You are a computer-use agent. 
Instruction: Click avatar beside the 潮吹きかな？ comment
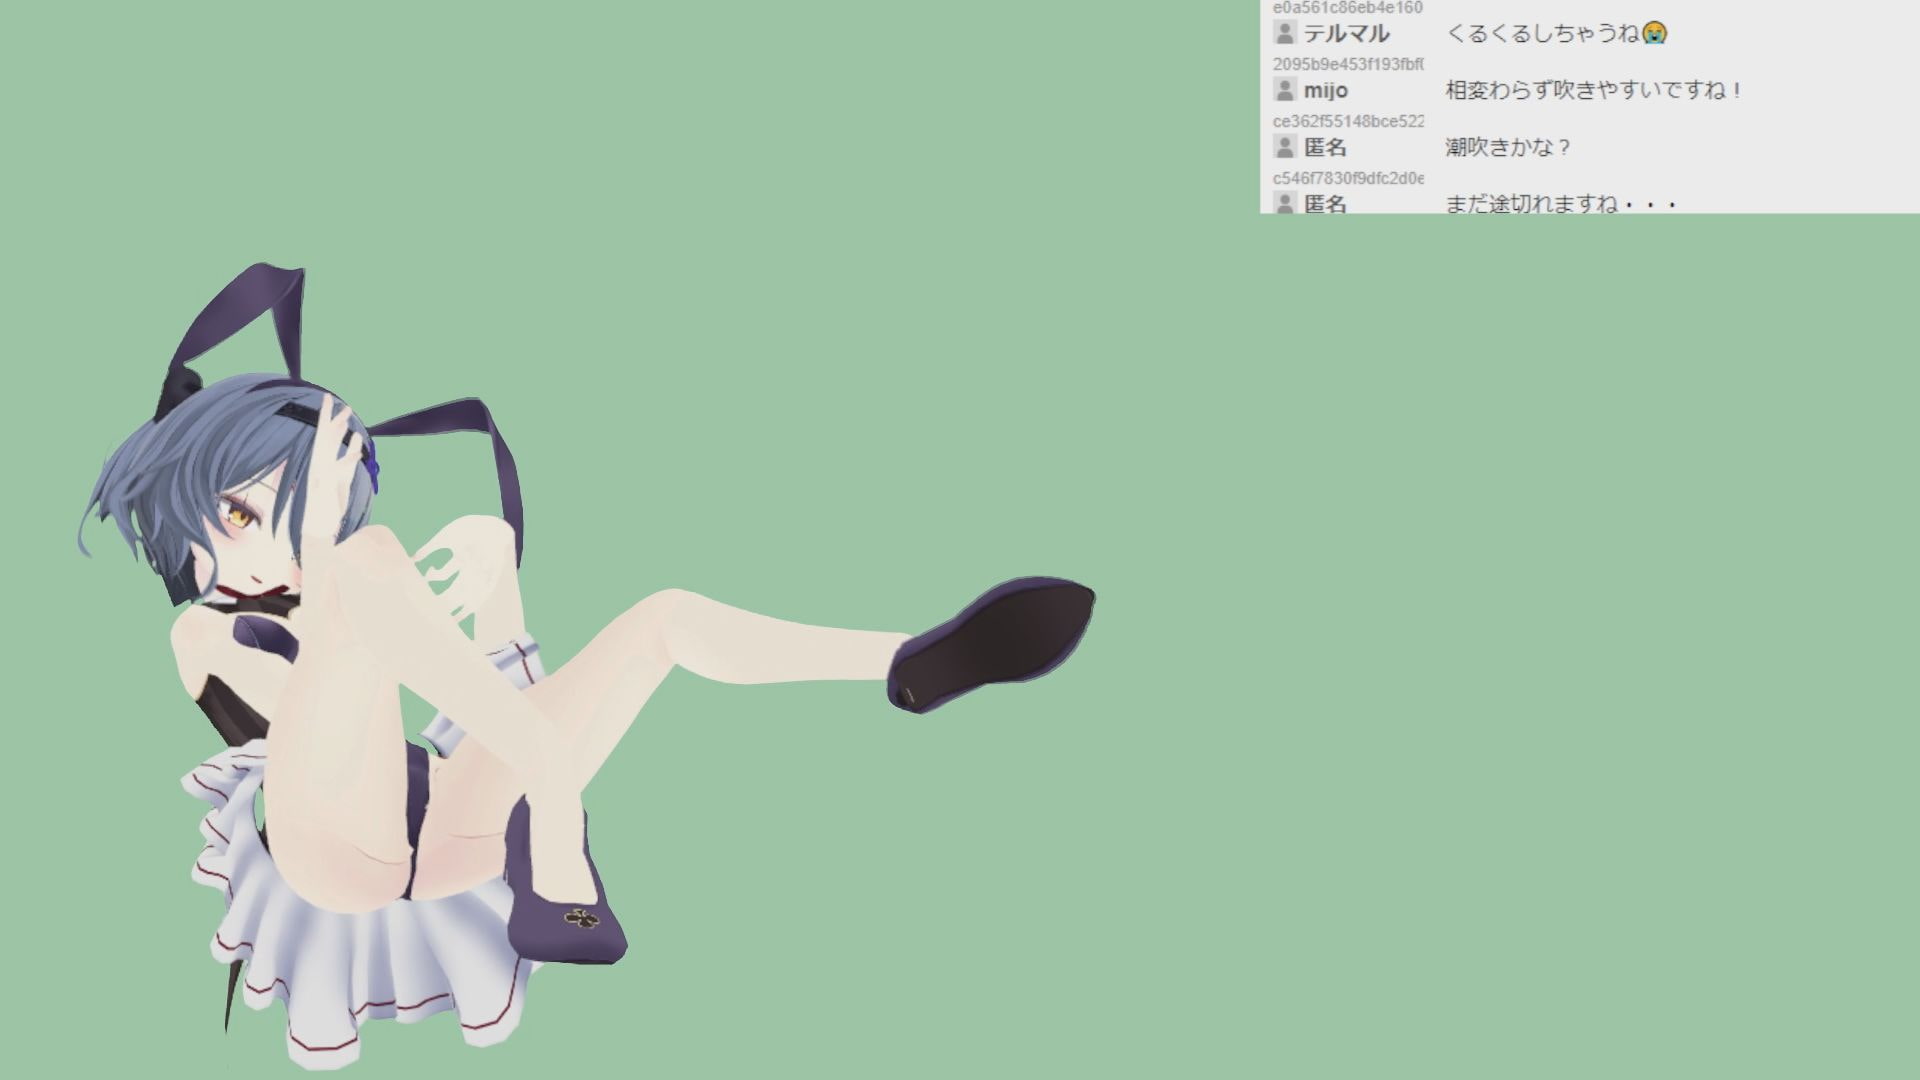[1285, 147]
